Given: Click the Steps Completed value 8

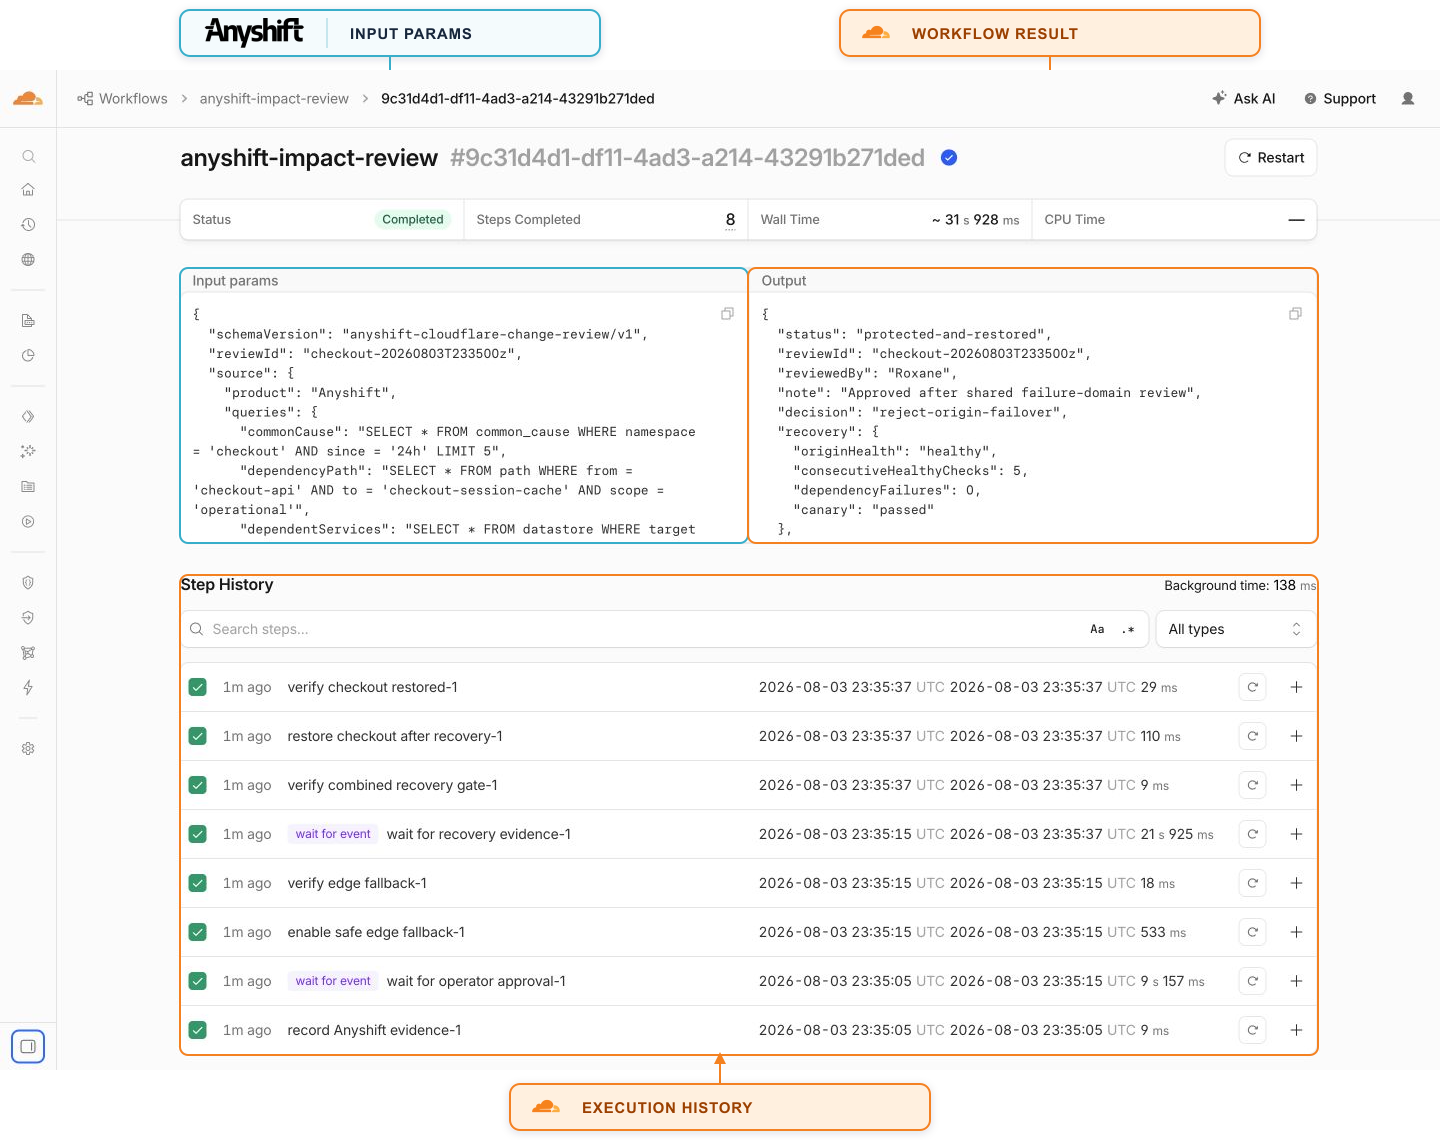Looking at the screenshot, I should [x=730, y=220].
